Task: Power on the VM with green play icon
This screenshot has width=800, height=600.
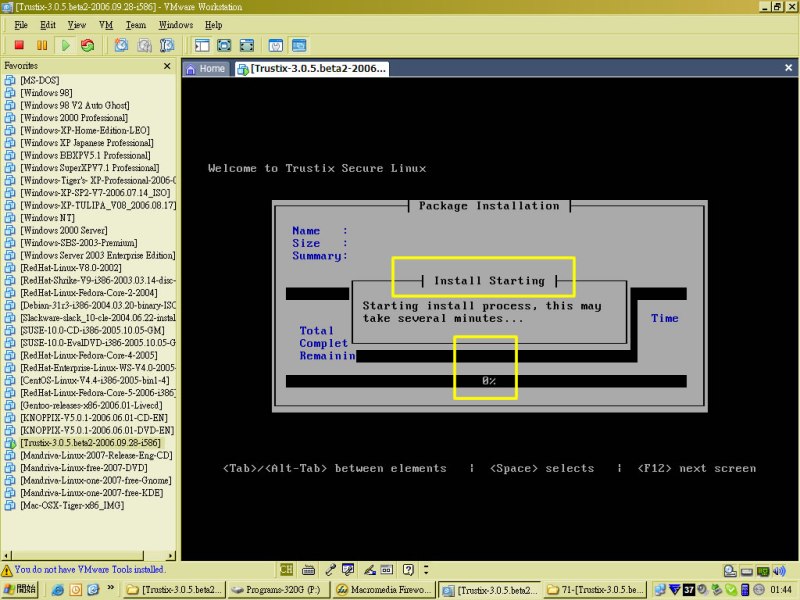Action: coord(65,45)
